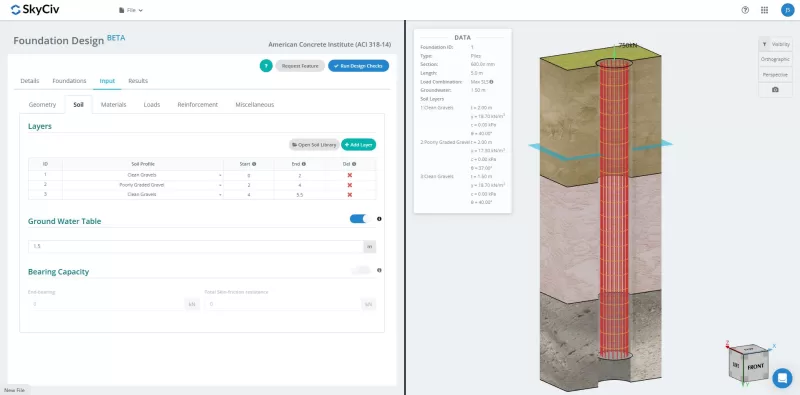Click the teal question mark help button

[x=266, y=66]
